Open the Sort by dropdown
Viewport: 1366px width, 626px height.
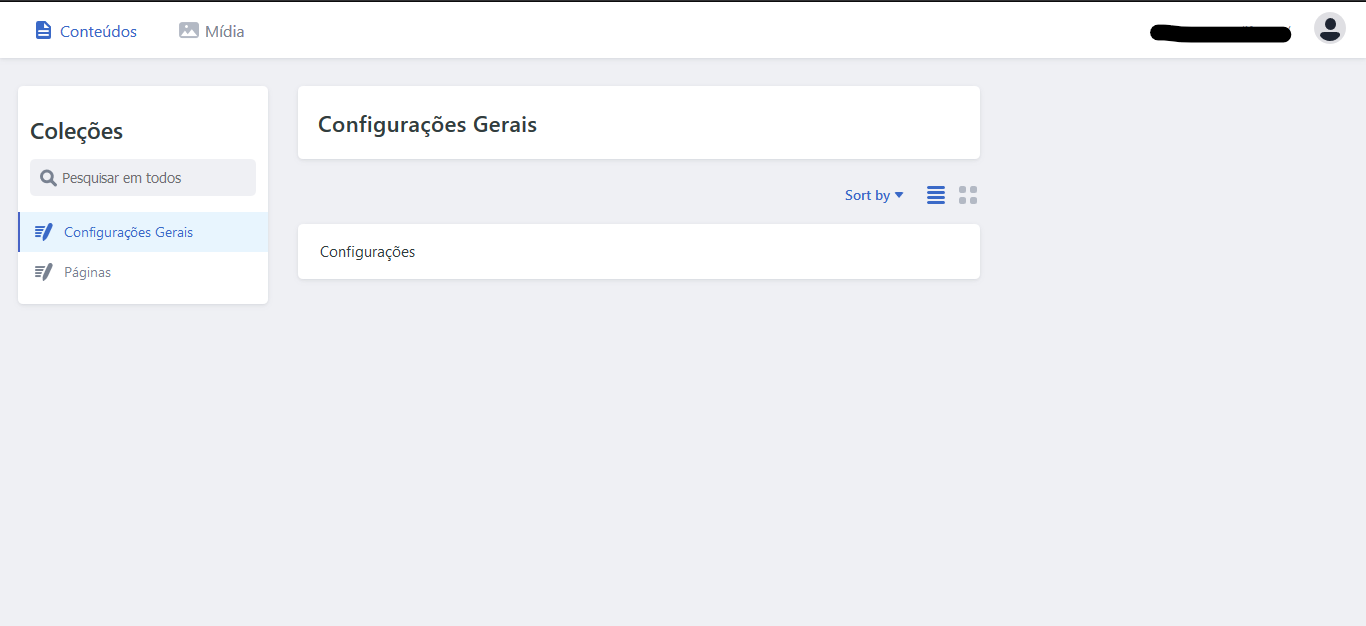[874, 195]
